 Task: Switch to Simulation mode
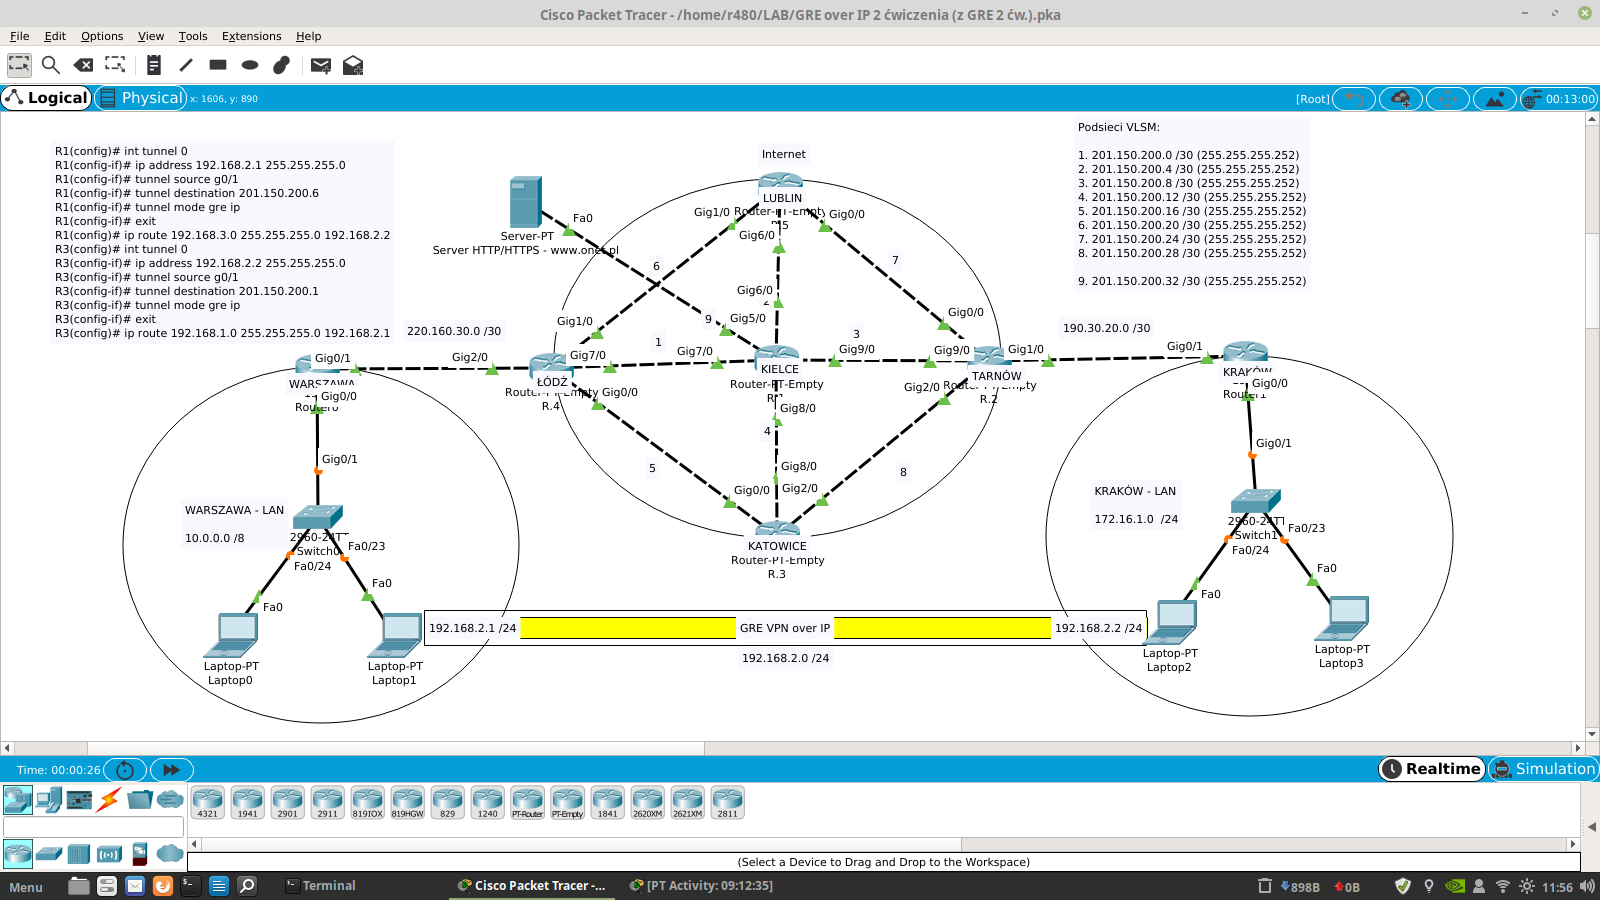coord(1543,769)
